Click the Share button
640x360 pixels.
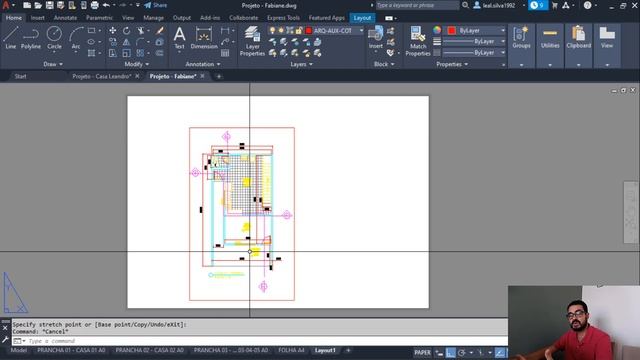(x=156, y=5)
